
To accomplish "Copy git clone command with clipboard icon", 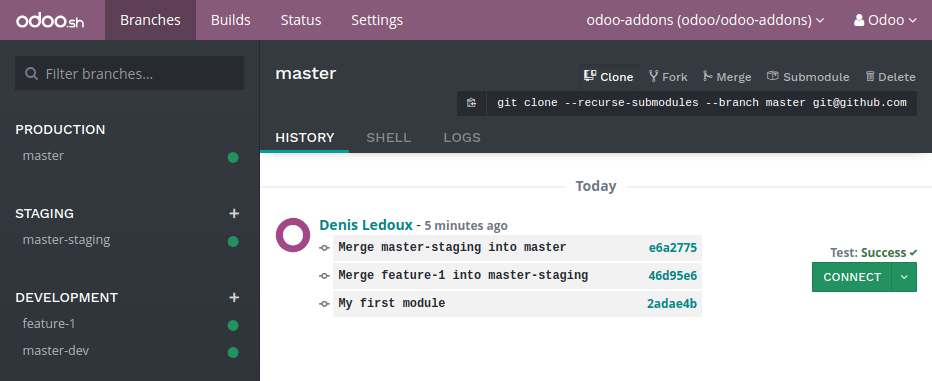I will click(472, 103).
